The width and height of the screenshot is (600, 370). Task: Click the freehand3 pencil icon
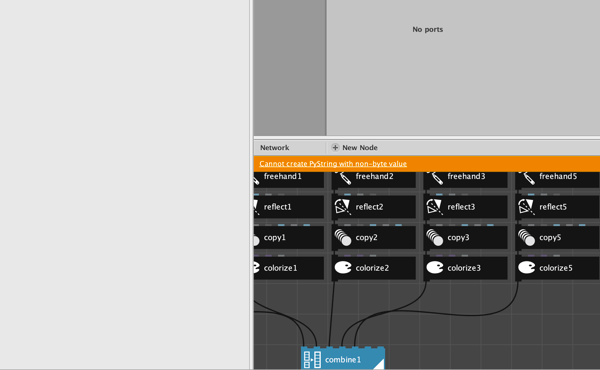(435, 177)
